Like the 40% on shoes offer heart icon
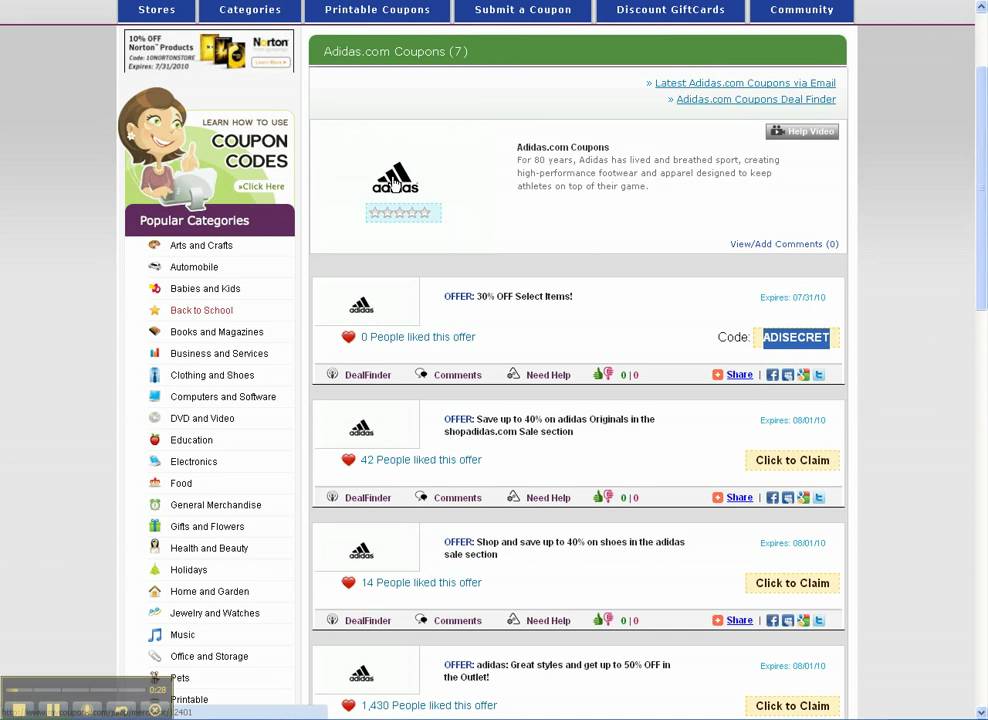 348,583
